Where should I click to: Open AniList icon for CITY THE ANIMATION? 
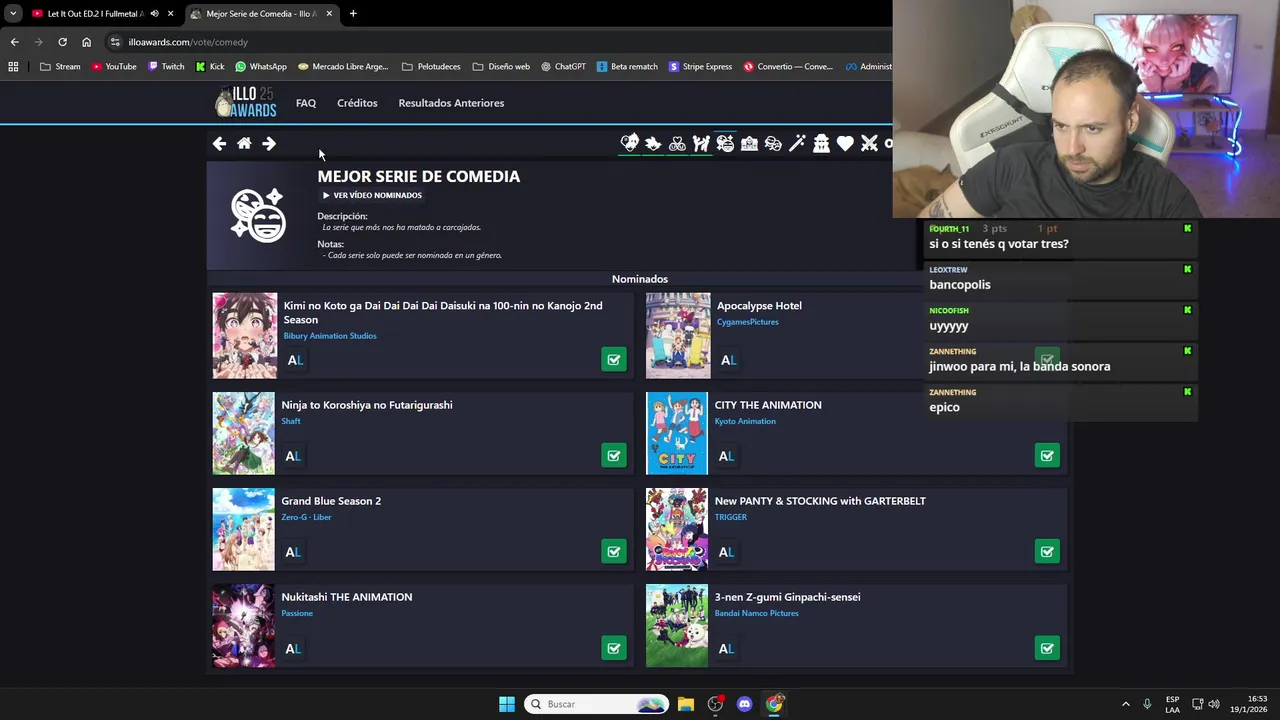point(726,456)
